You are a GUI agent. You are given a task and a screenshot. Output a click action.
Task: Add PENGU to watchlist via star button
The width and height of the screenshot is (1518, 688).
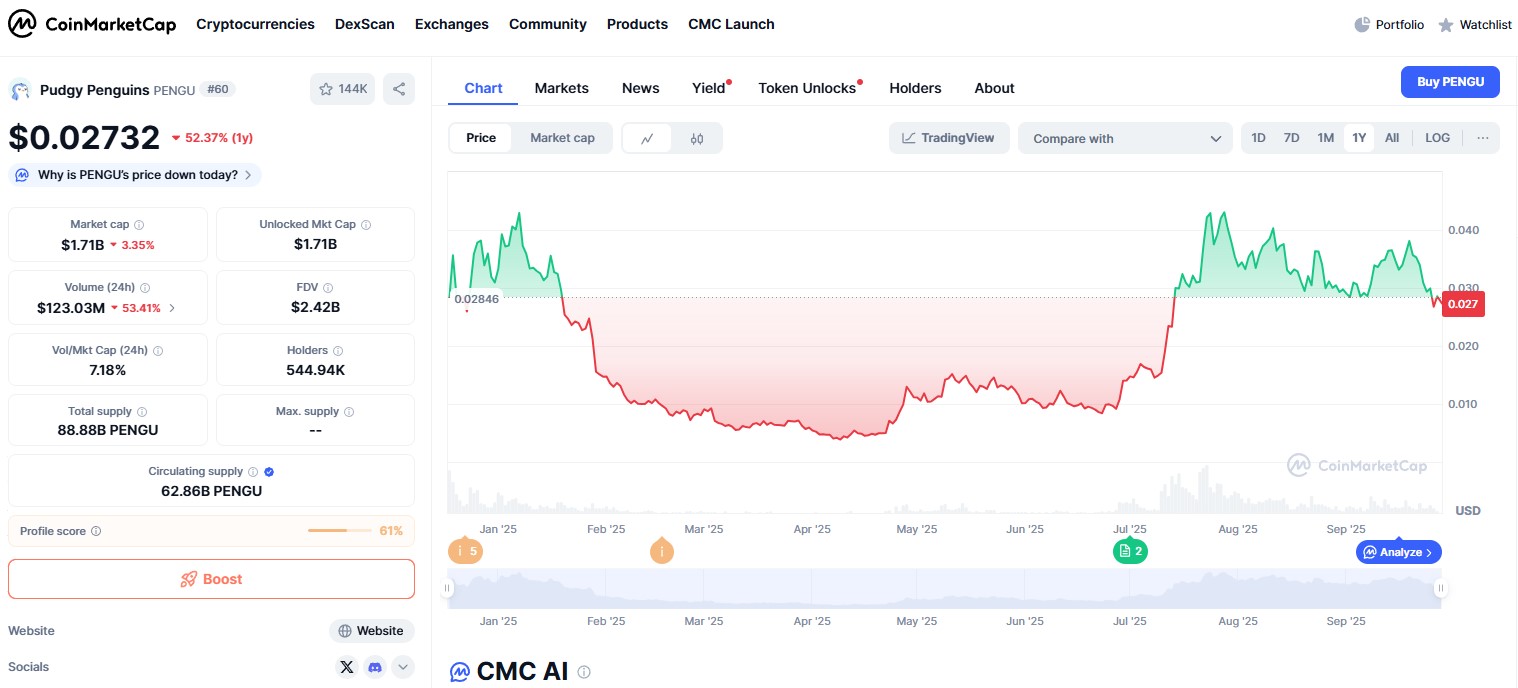(x=343, y=89)
